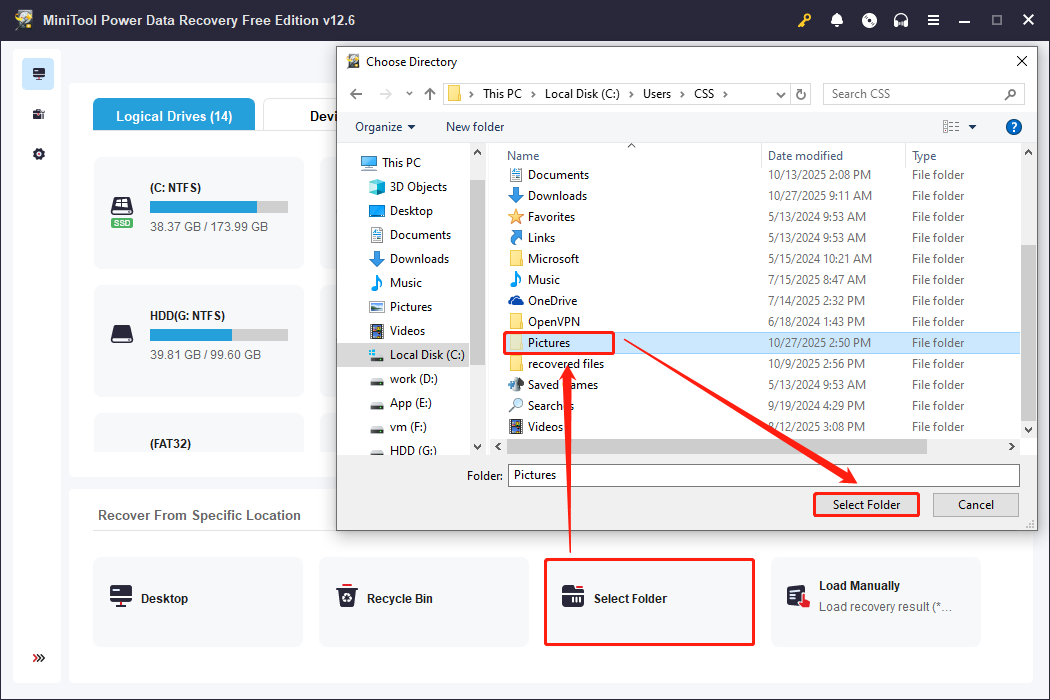Open Settings gear in left sidebar
Screen dimensions: 1050x700
click(38, 153)
